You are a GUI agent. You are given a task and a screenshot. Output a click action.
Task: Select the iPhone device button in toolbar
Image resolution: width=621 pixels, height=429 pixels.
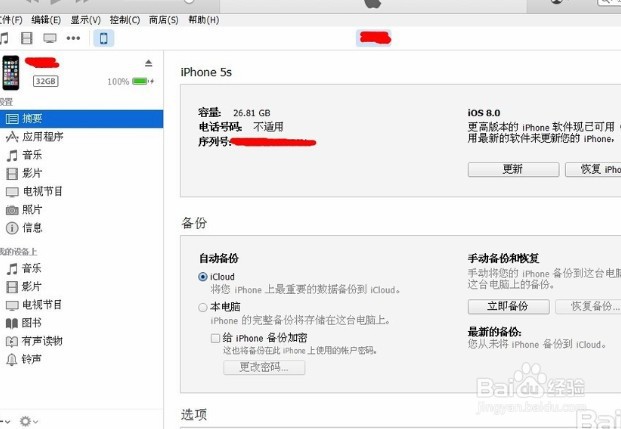point(104,38)
